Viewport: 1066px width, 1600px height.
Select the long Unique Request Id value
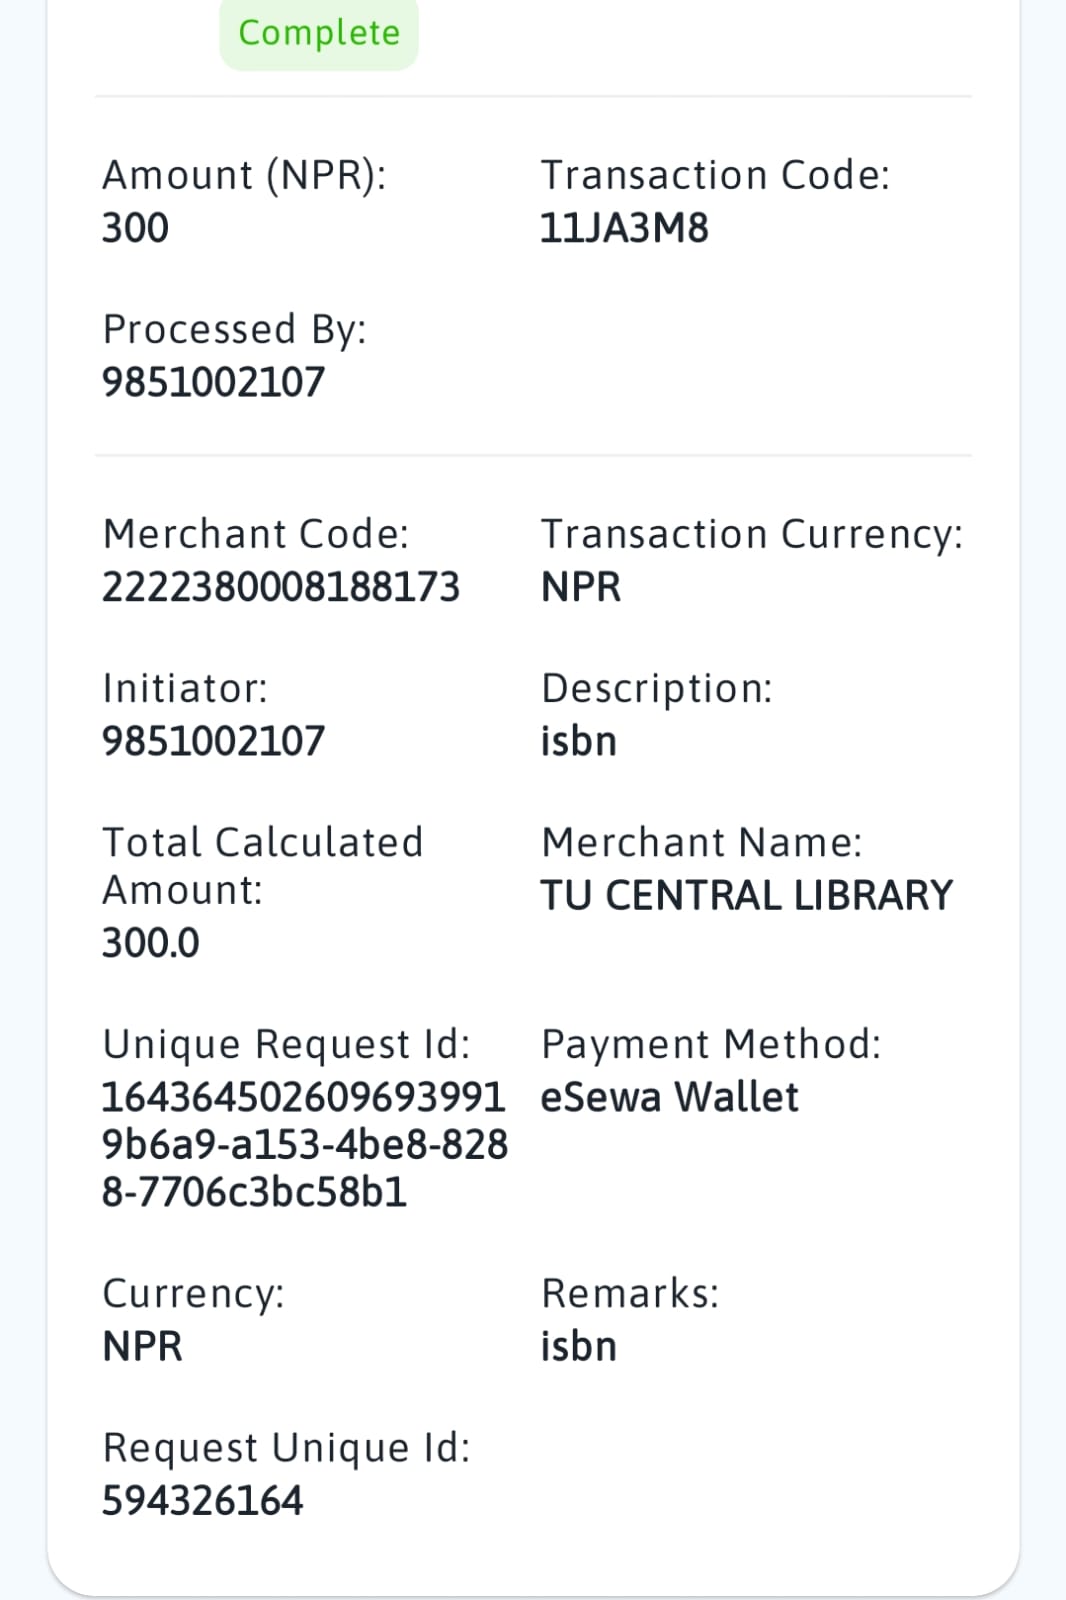pyautogui.click(x=304, y=1144)
